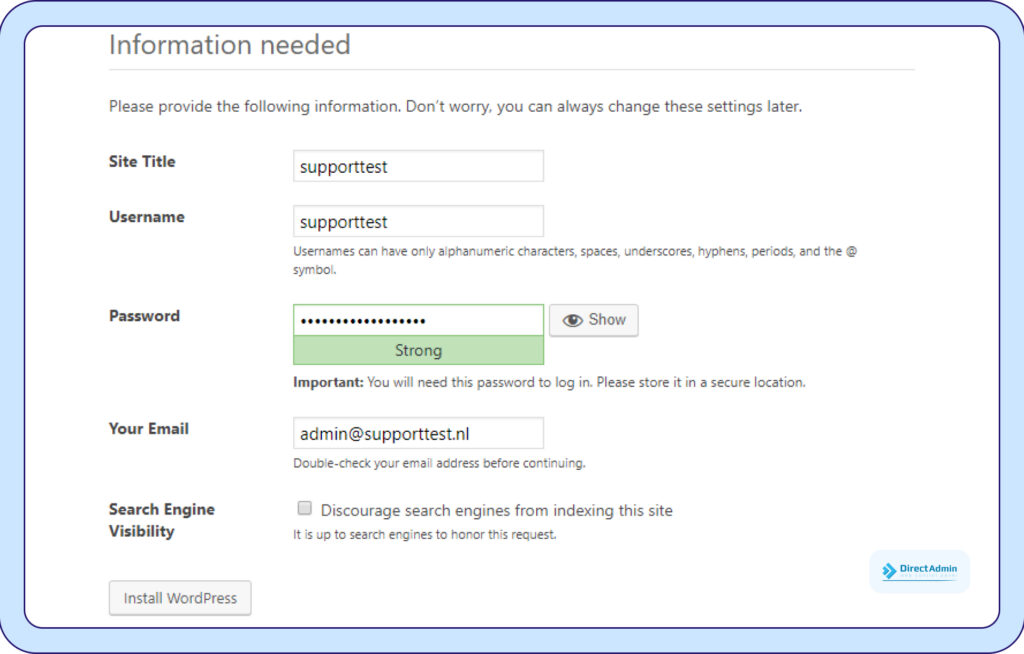Viewport: 1024px width, 654px height.
Task: Focus the Password field
Action: pyautogui.click(x=418, y=320)
